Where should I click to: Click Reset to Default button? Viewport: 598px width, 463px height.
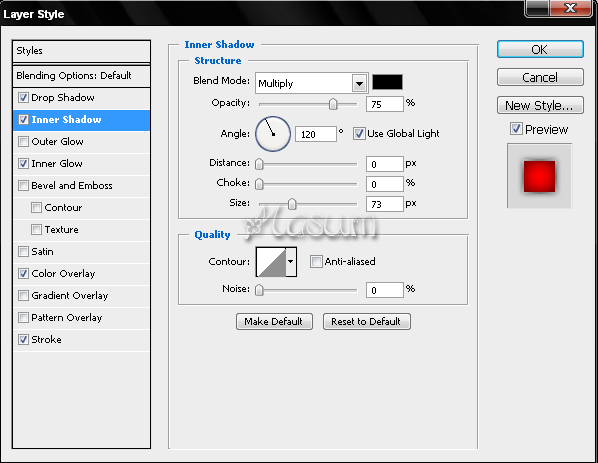[x=367, y=322]
